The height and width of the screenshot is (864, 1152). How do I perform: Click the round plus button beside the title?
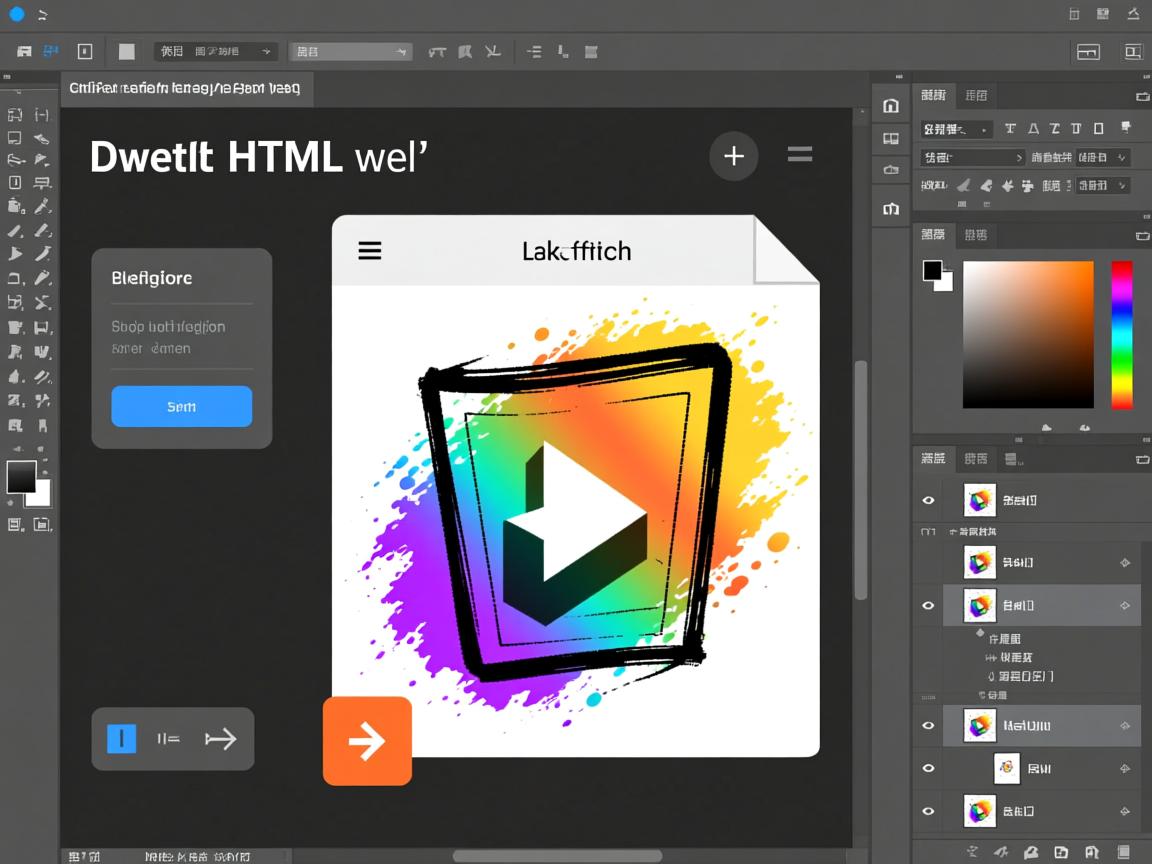734,156
